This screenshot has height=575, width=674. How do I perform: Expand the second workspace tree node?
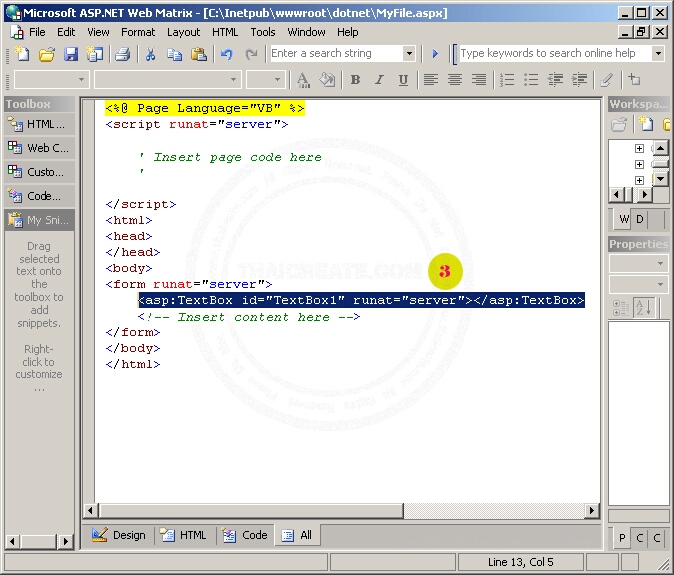[x=639, y=164]
